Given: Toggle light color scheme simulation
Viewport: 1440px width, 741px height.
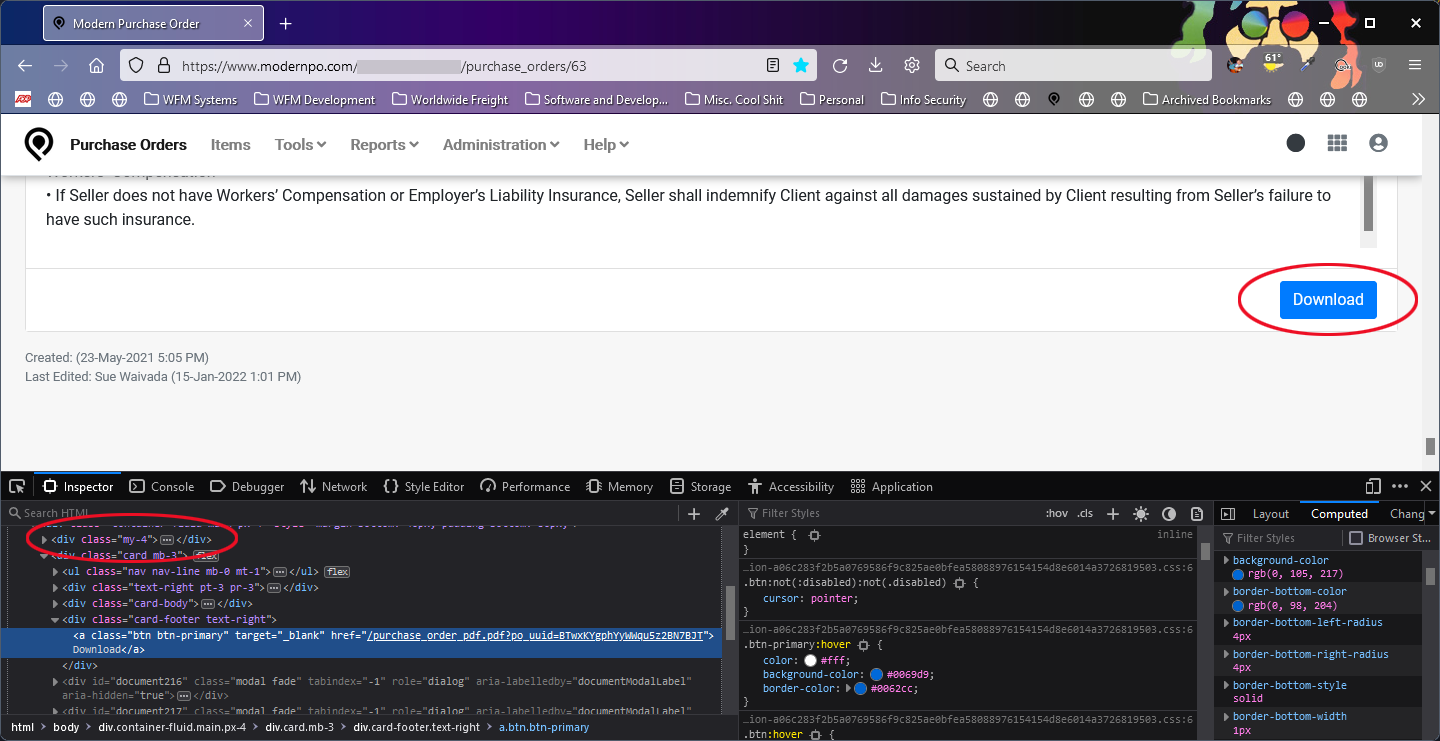Looking at the screenshot, I should pos(1141,513).
